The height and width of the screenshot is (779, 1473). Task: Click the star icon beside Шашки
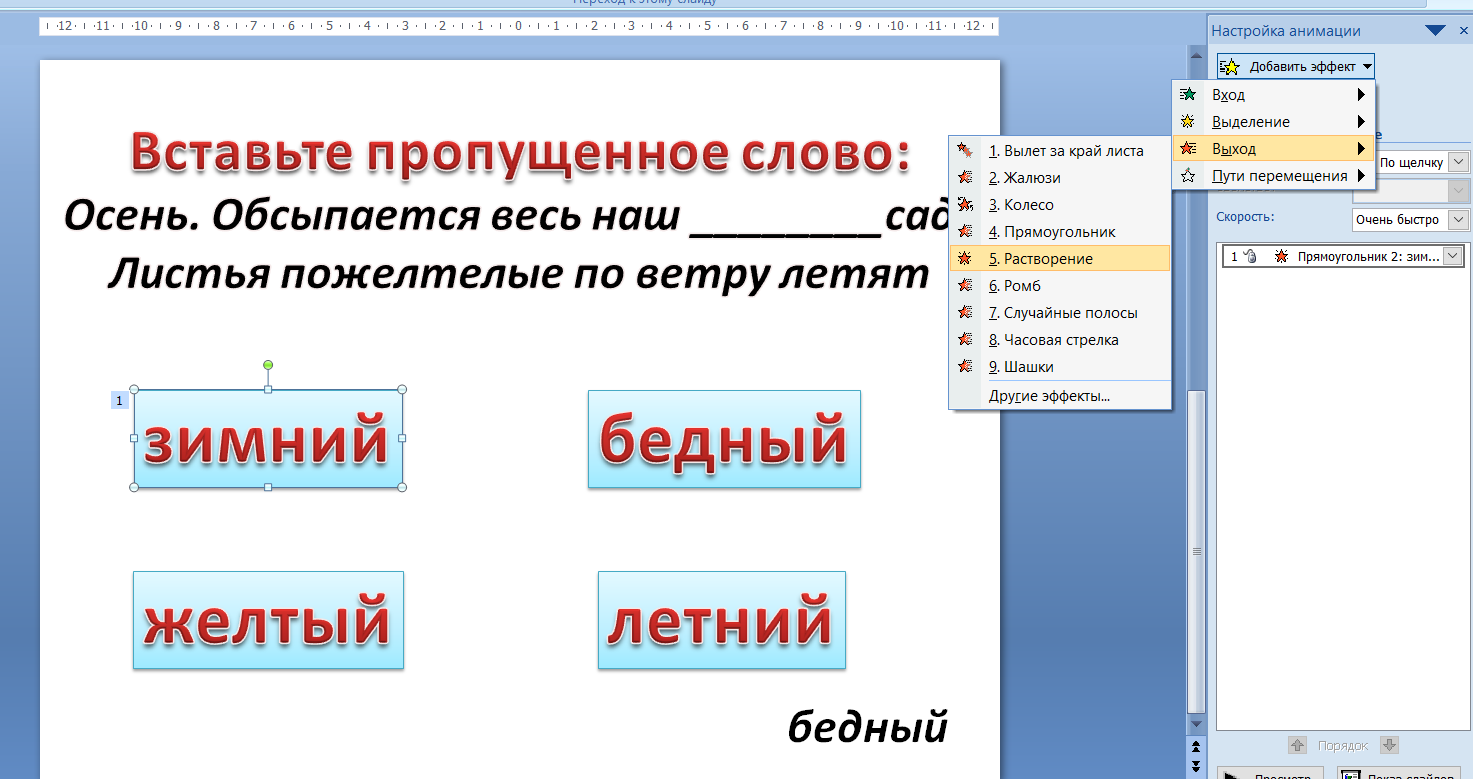click(965, 367)
